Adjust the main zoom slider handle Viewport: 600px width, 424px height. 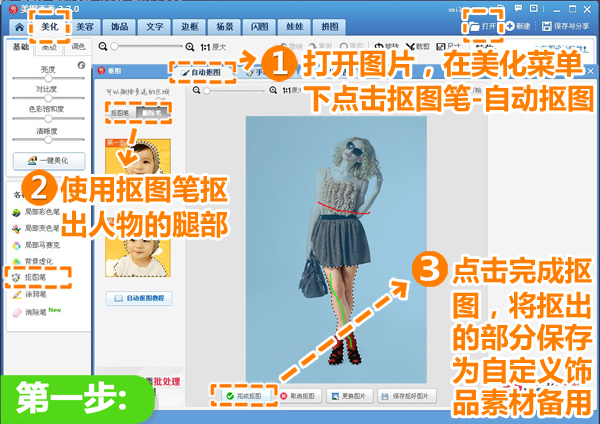click(114, 46)
